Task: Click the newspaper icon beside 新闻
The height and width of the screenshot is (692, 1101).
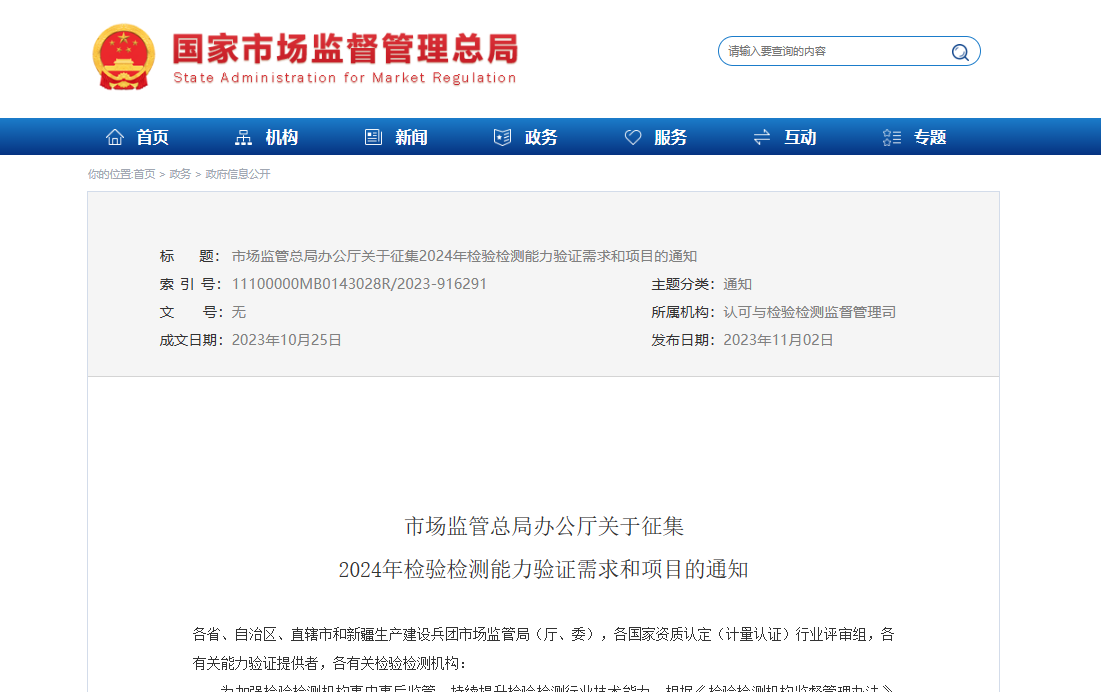Action: click(373, 137)
